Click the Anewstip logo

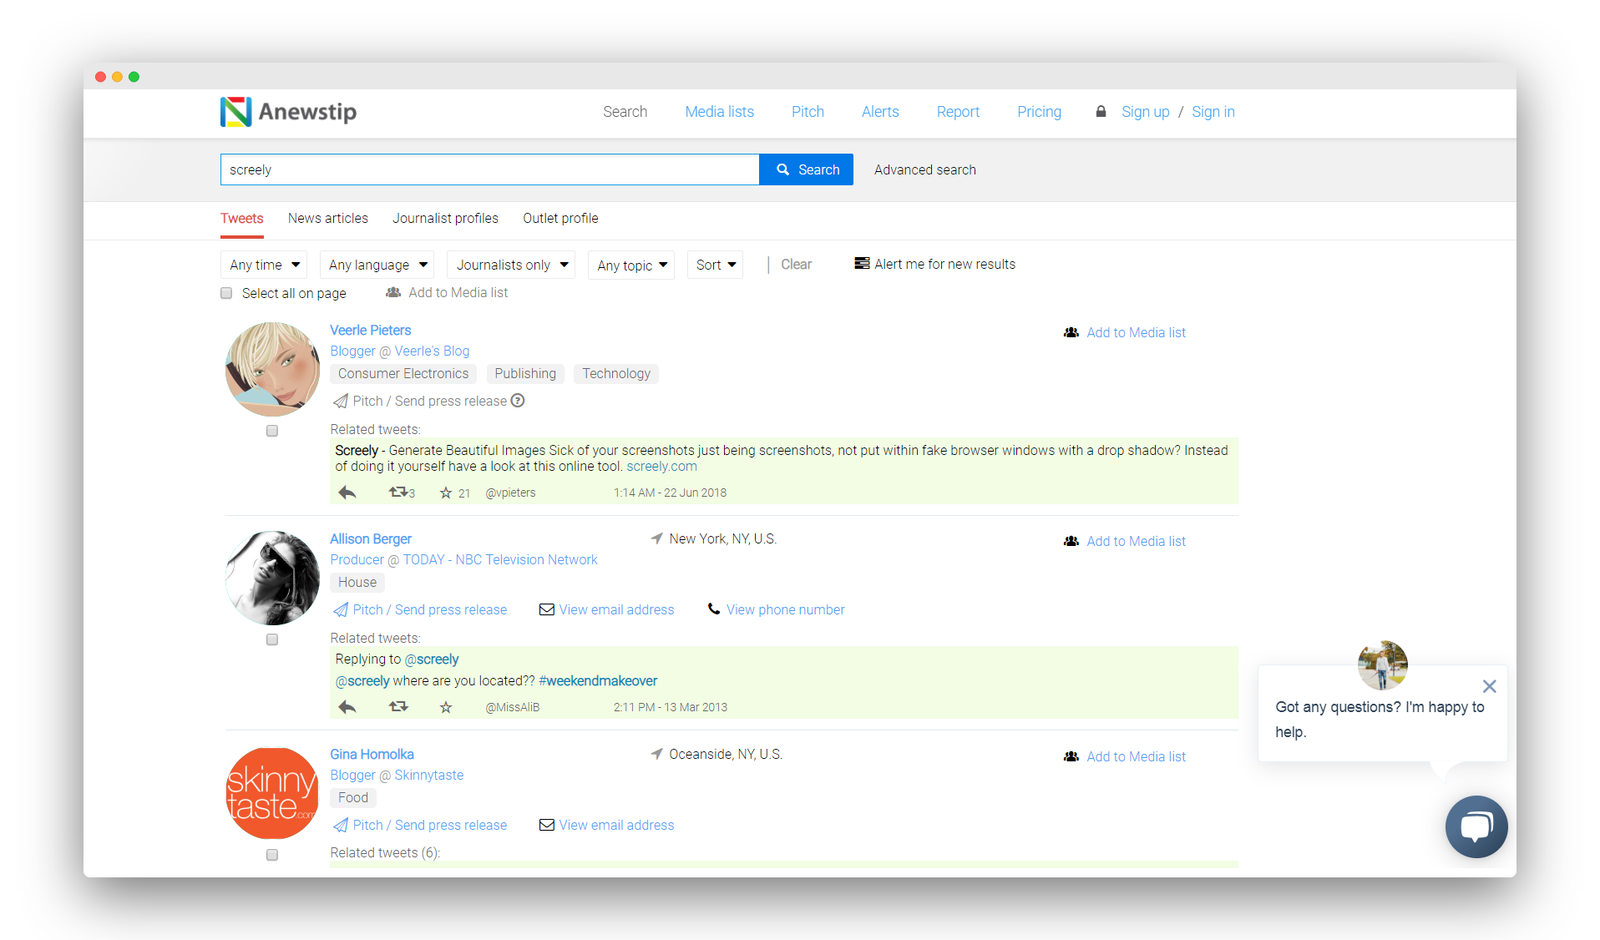pos(288,112)
